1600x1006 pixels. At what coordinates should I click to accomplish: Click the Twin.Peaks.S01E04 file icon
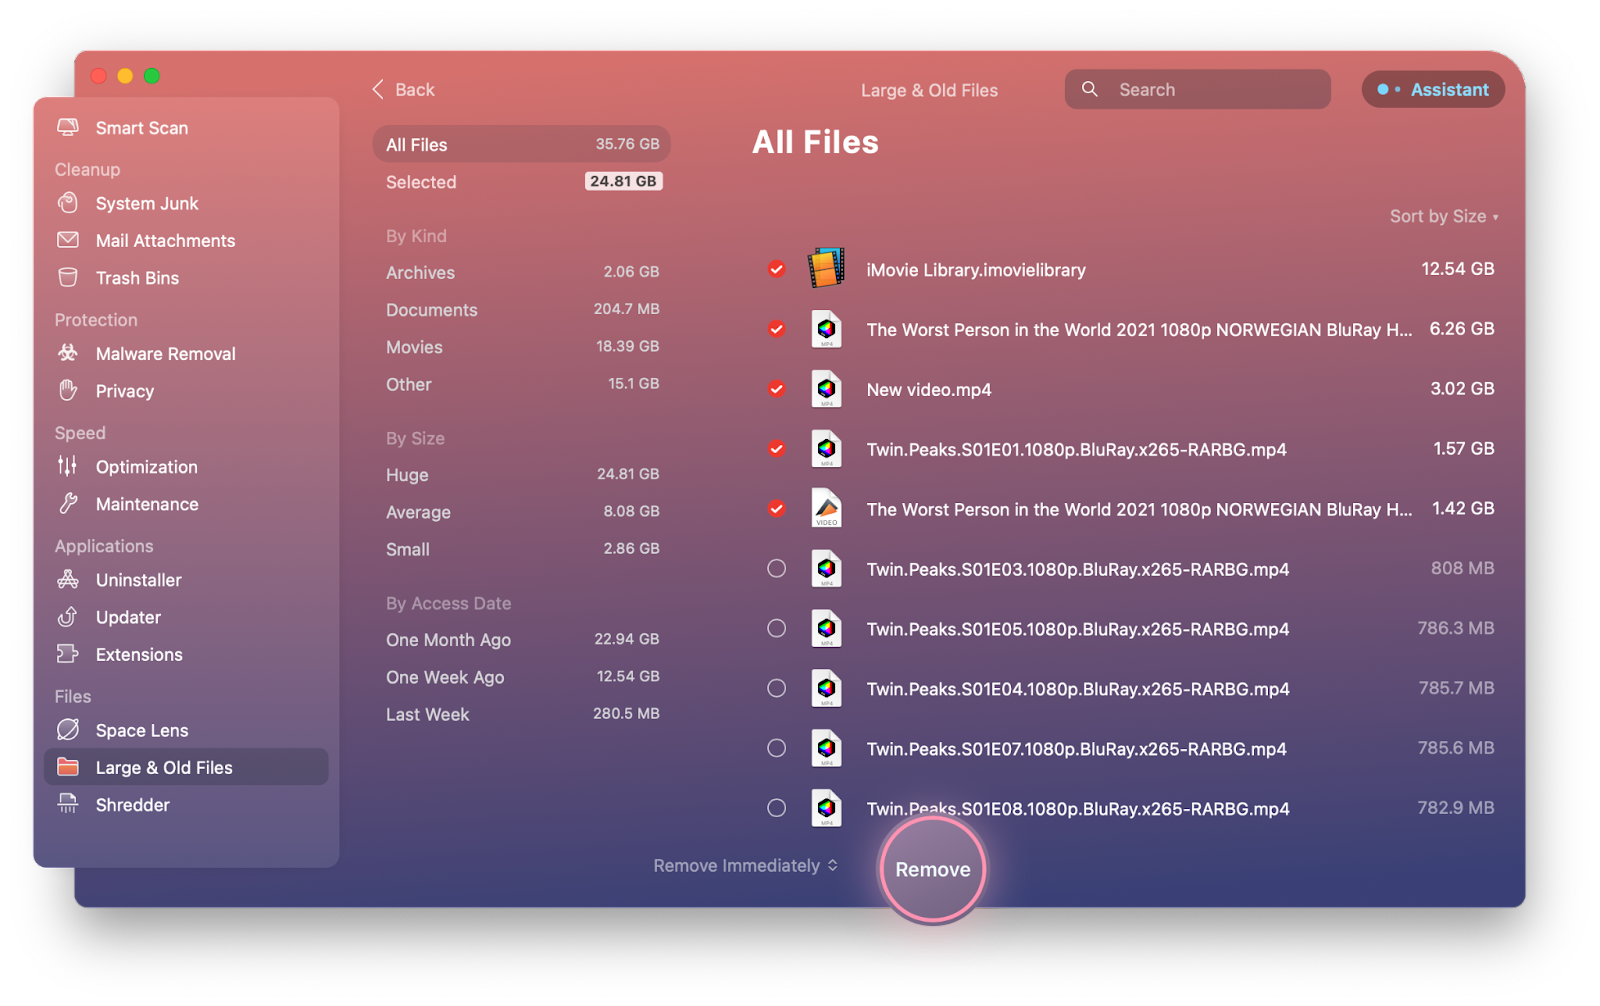826,688
